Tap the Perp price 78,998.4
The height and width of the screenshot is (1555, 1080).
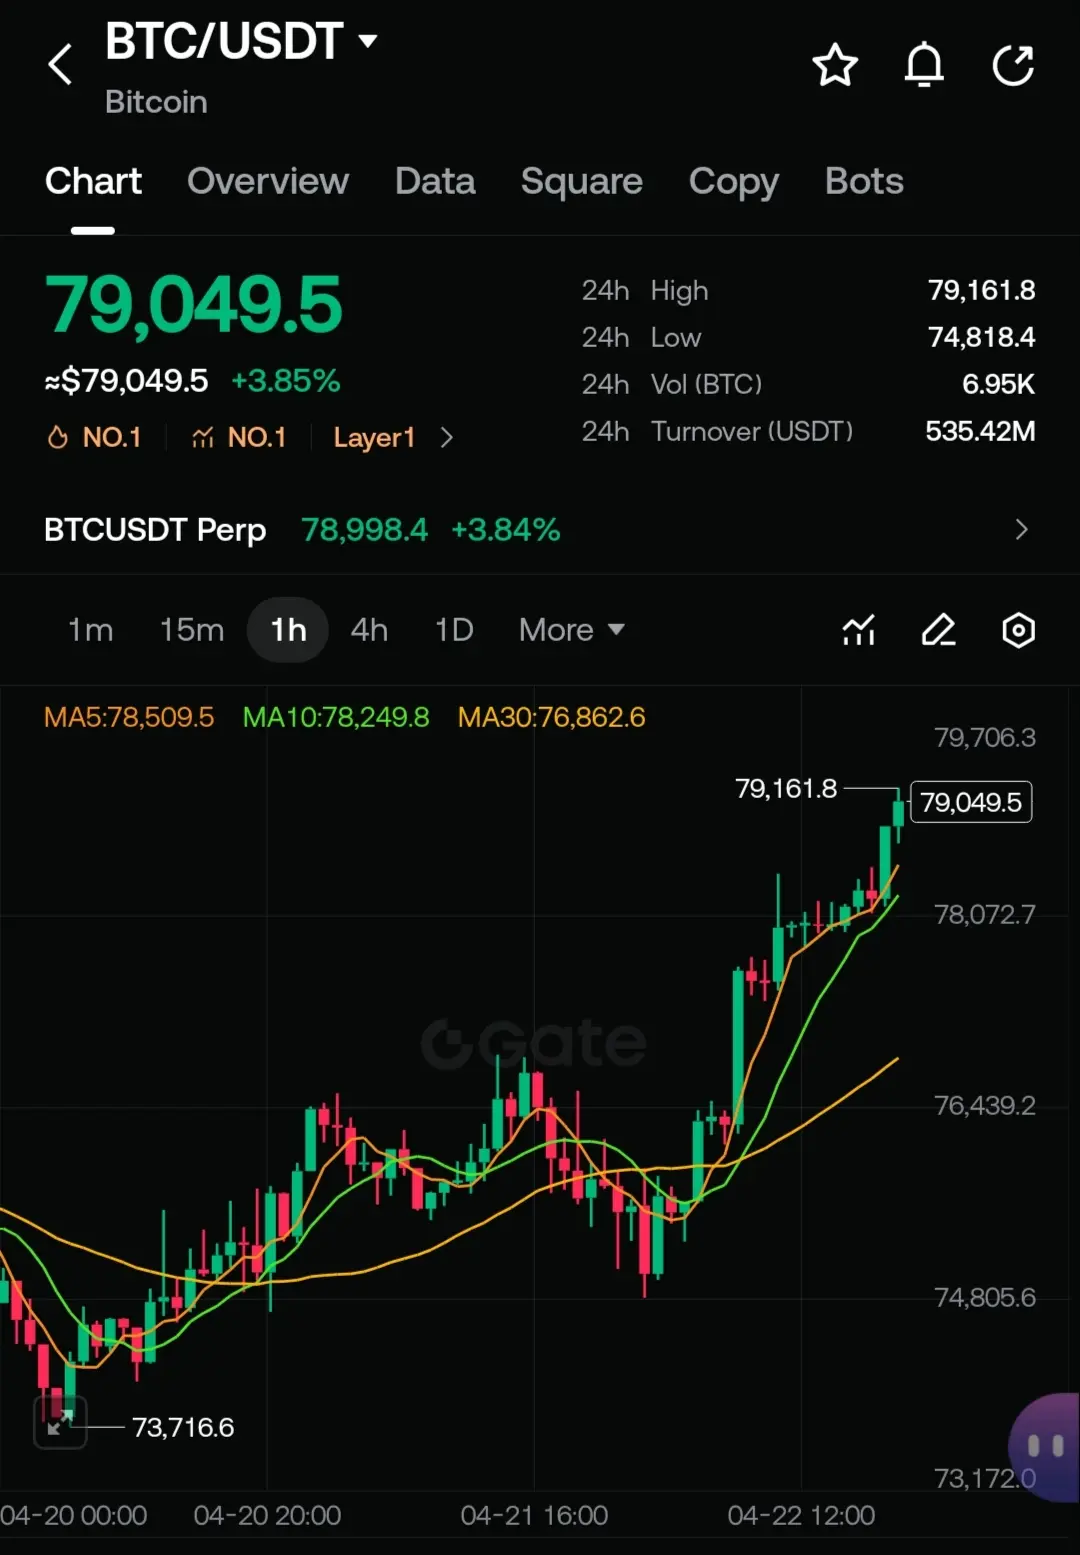365,529
